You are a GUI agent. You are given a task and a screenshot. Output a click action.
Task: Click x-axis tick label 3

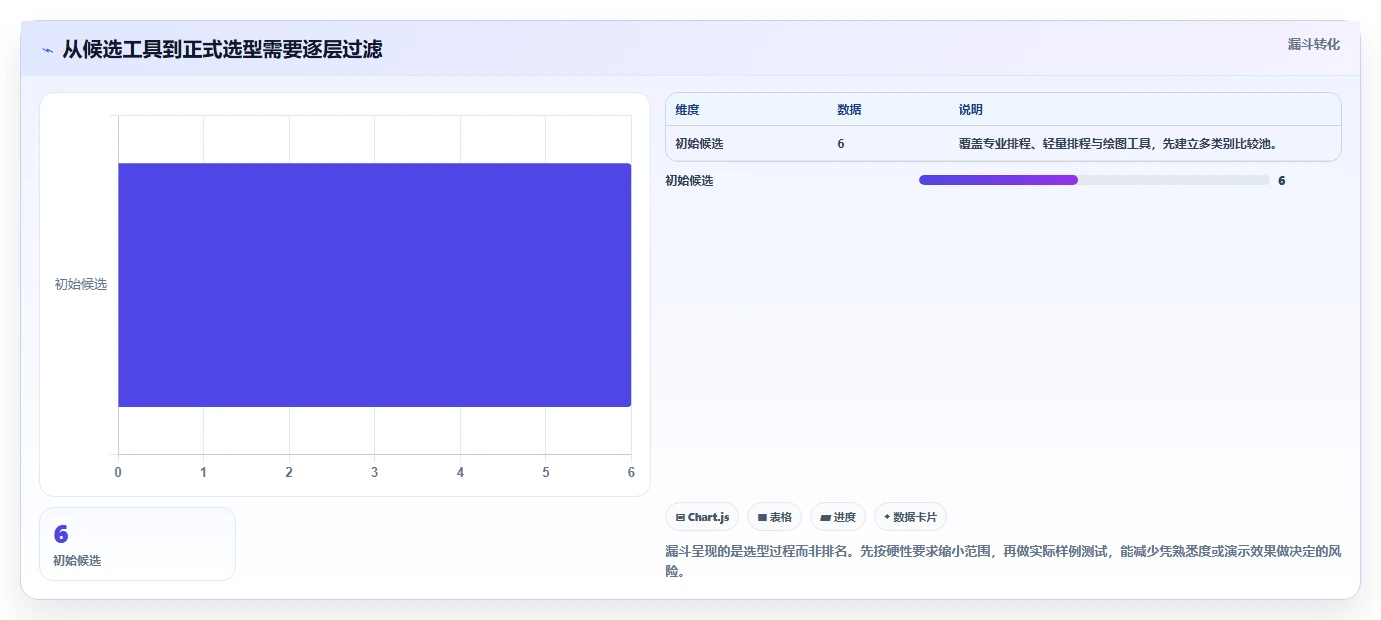tap(374, 472)
